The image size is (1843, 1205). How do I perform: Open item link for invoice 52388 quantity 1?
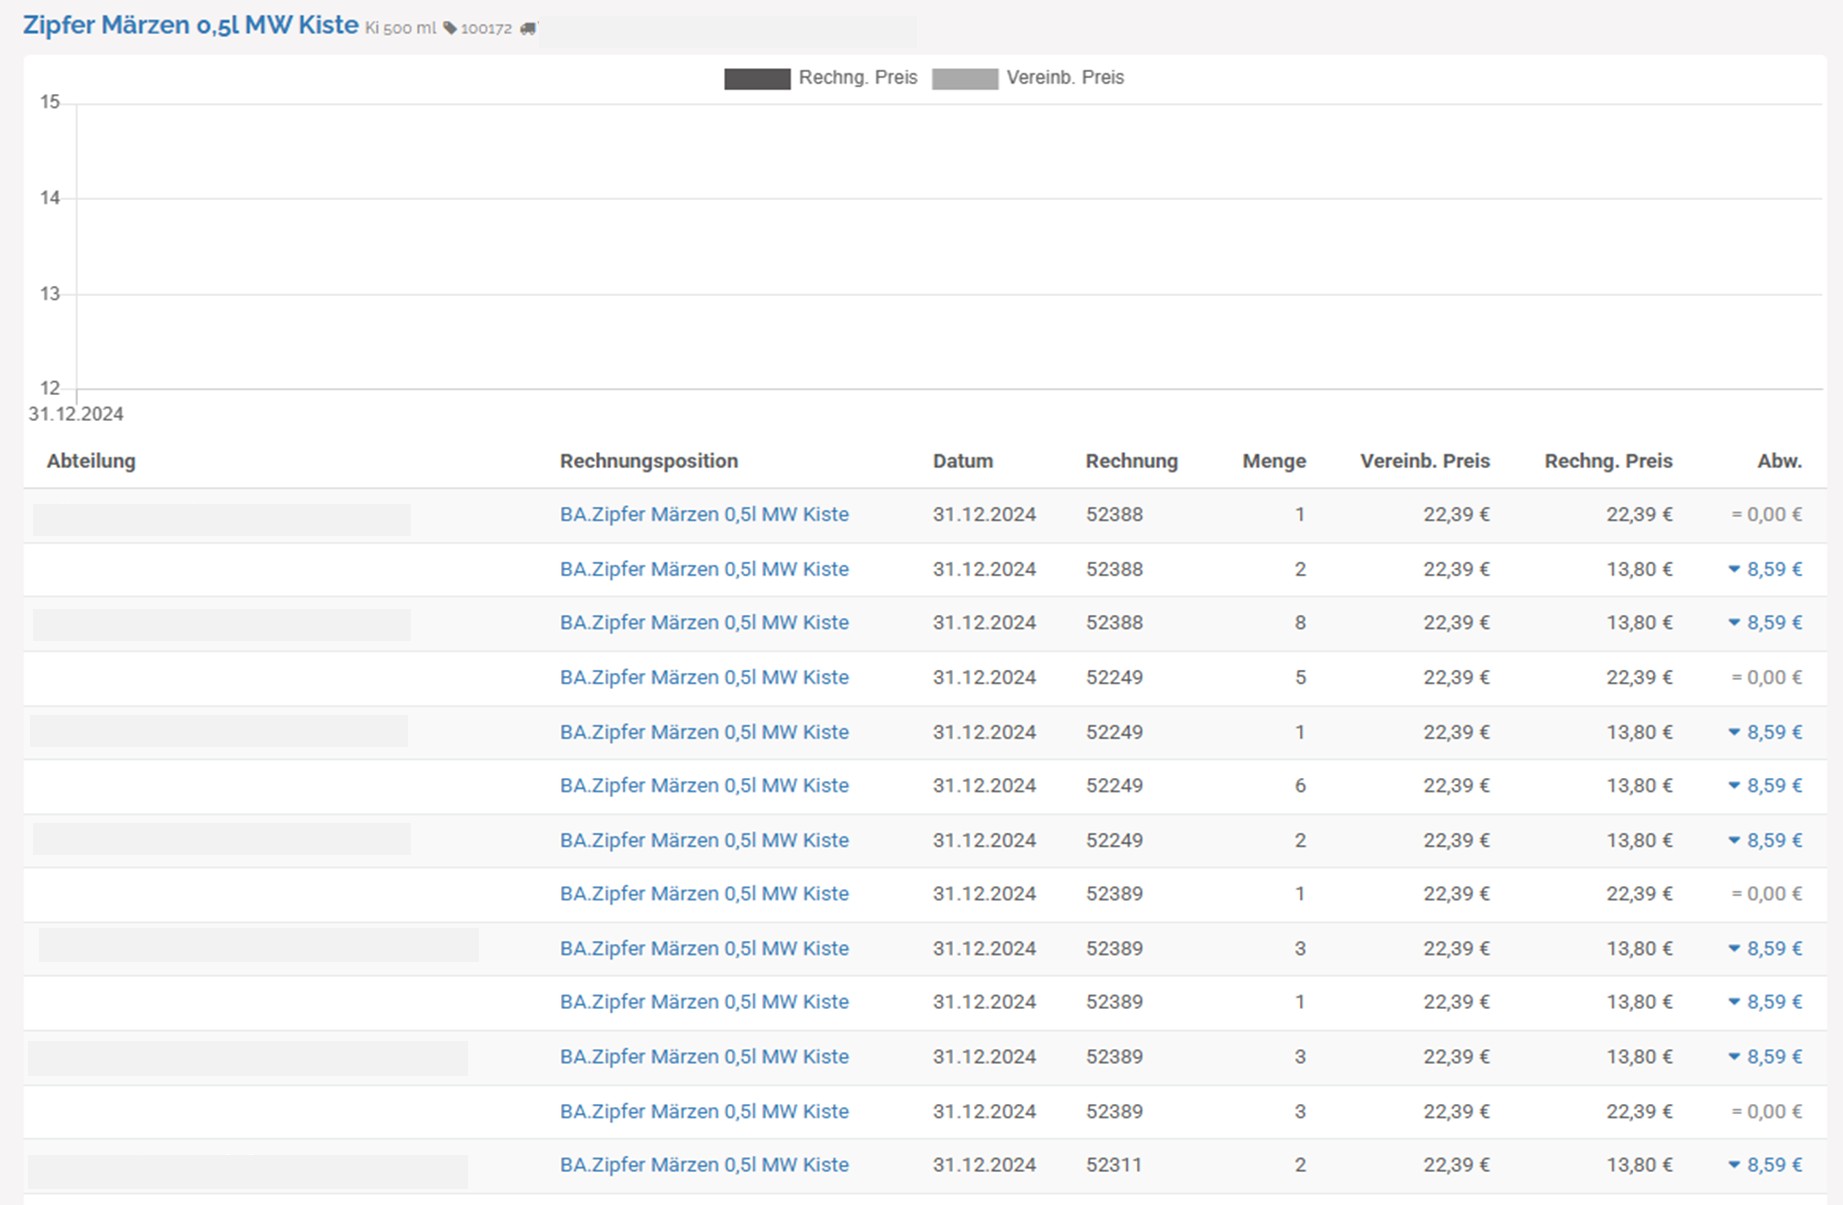click(704, 514)
